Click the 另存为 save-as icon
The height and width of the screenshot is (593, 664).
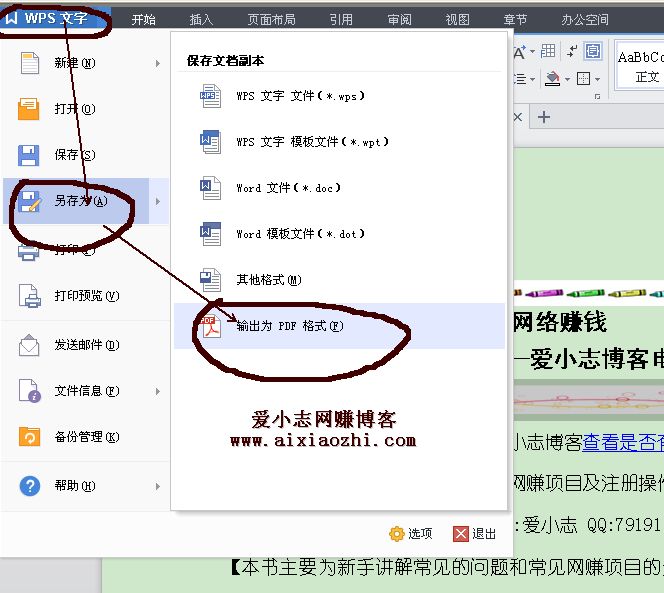(x=29, y=202)
